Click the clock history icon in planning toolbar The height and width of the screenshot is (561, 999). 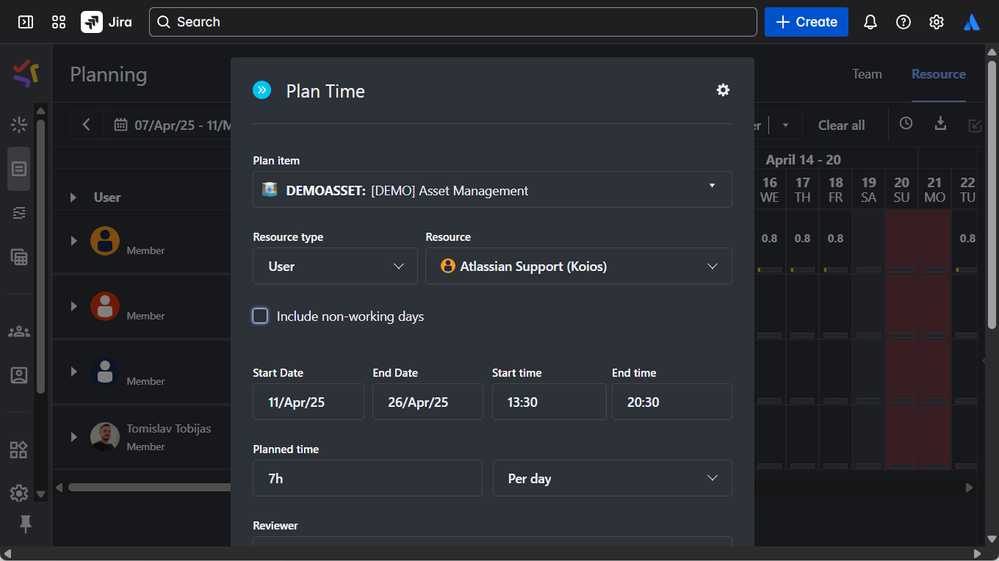906,124
